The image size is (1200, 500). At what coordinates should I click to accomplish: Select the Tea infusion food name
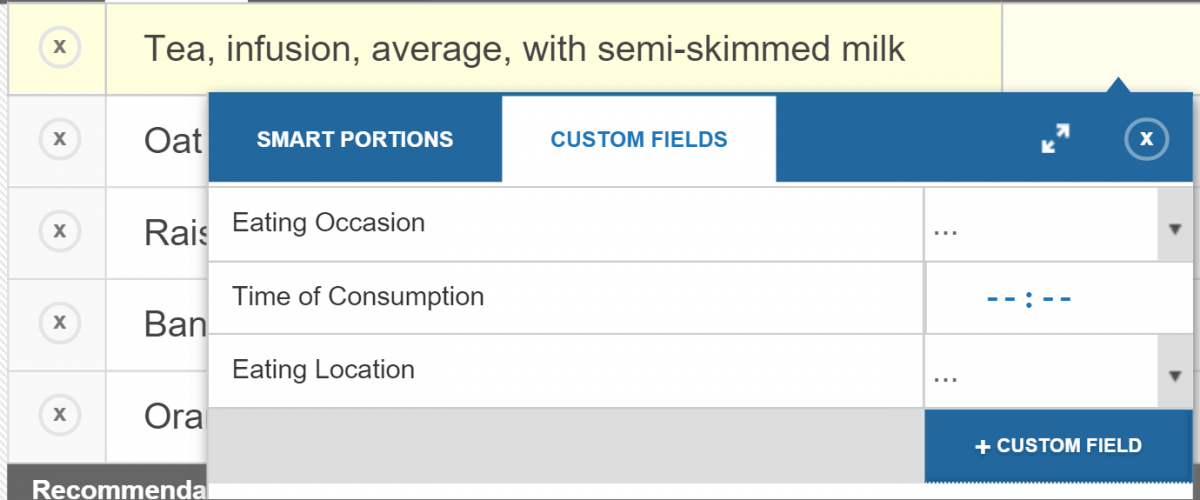pos(525,48)
